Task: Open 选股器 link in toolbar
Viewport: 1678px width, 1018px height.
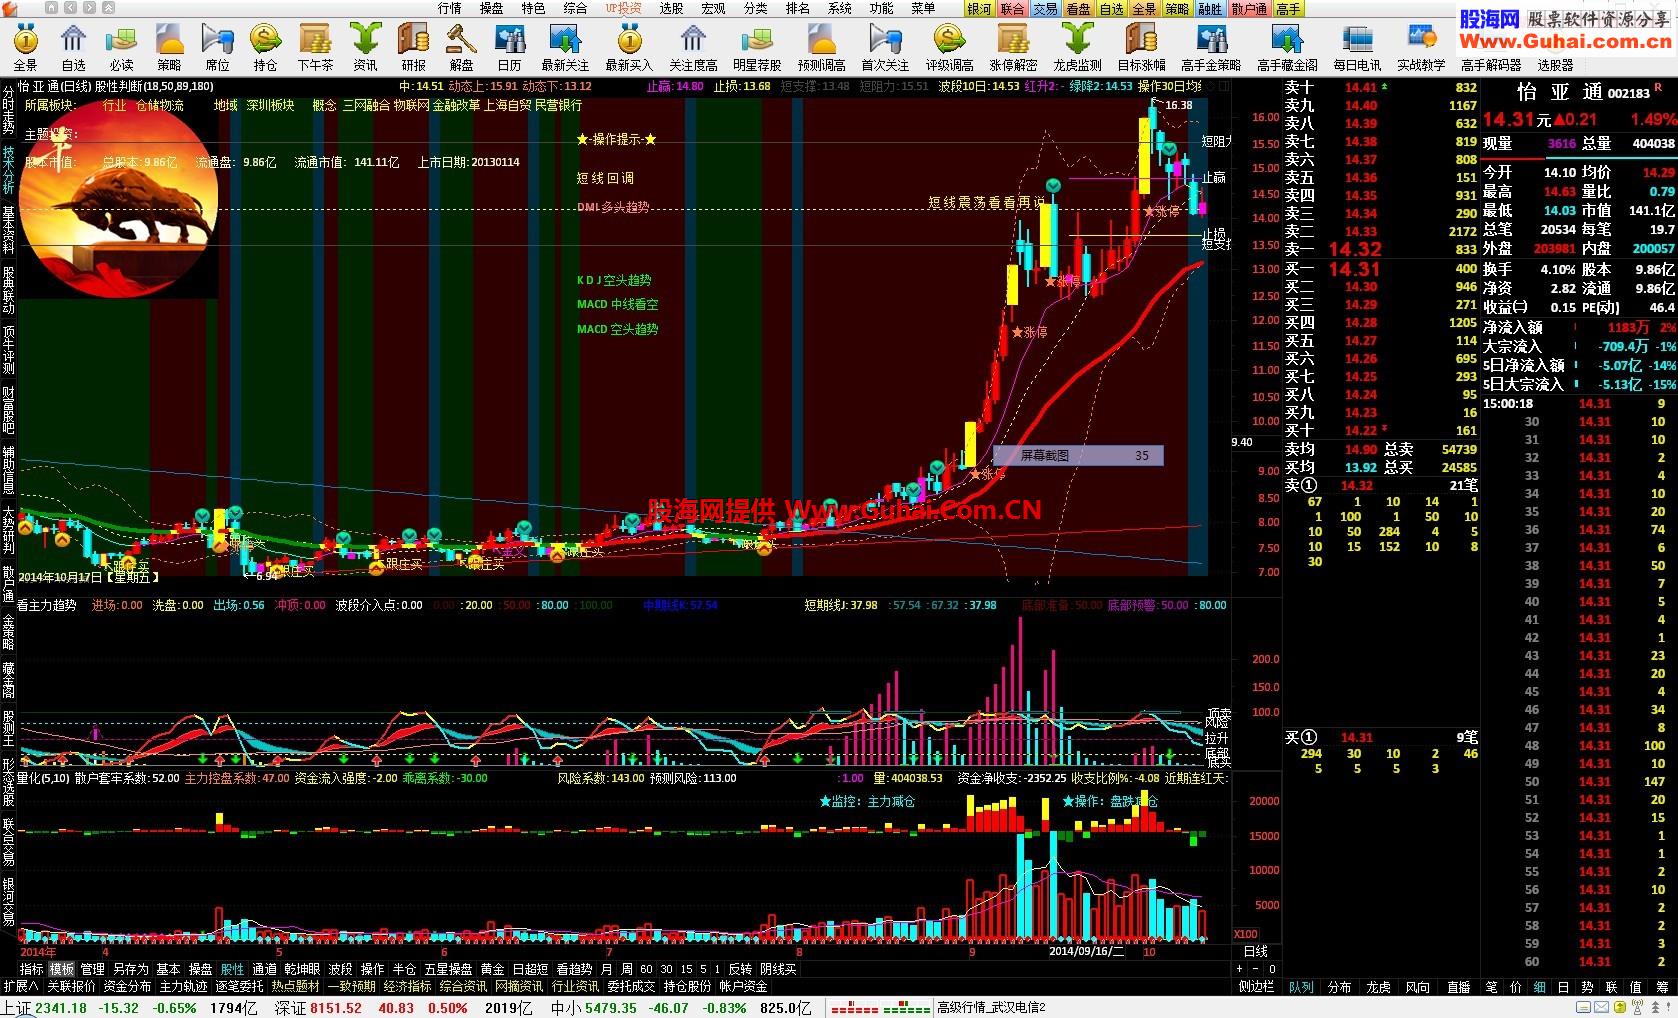Action: click(x=1555, y=65)
